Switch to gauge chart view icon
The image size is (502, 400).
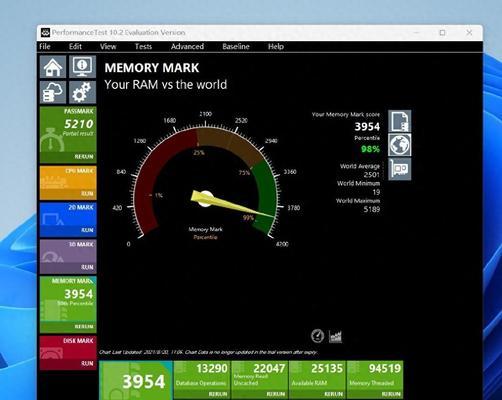click(317, 336)
